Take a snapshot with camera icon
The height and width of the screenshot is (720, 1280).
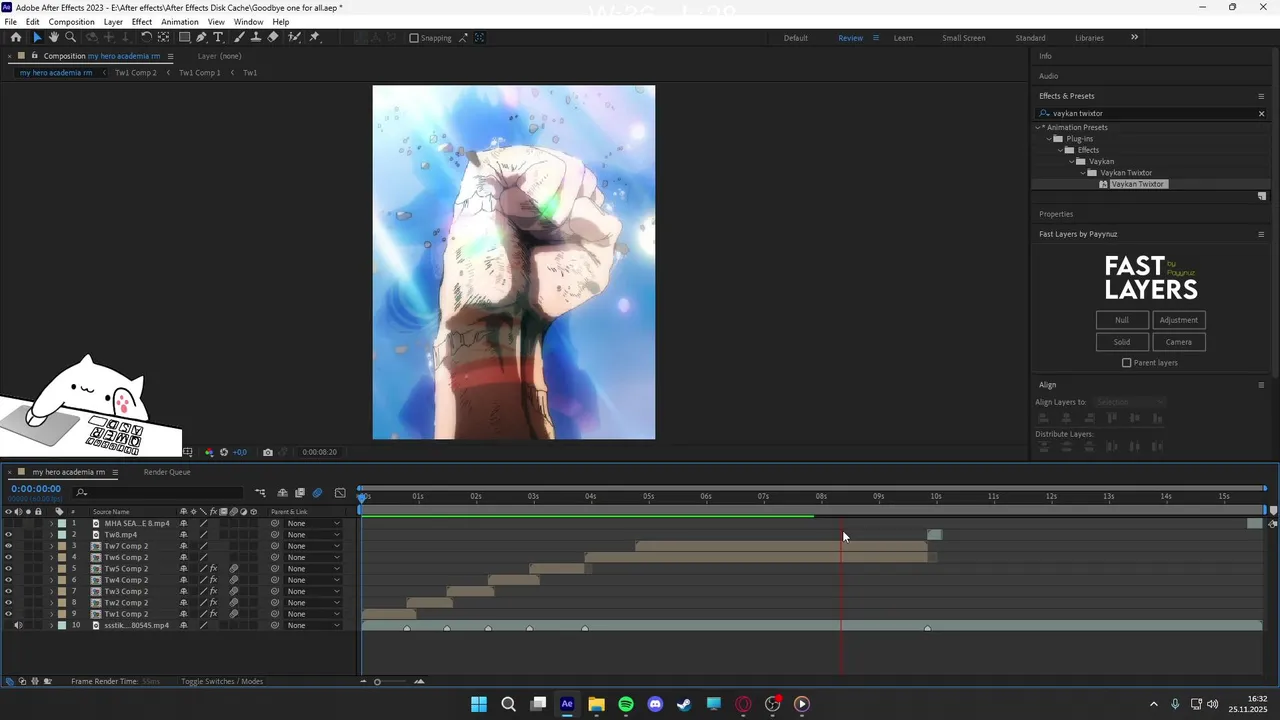coord(267,452)
